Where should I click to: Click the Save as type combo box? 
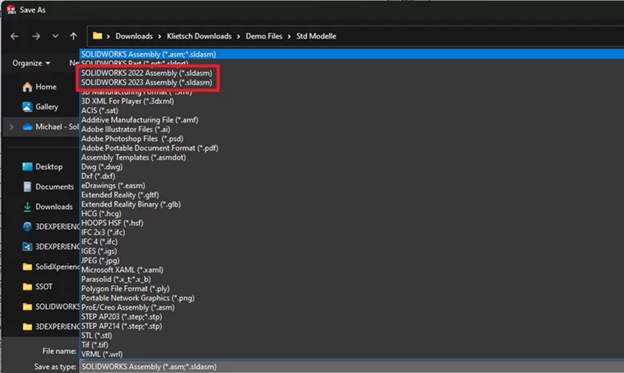352,367
